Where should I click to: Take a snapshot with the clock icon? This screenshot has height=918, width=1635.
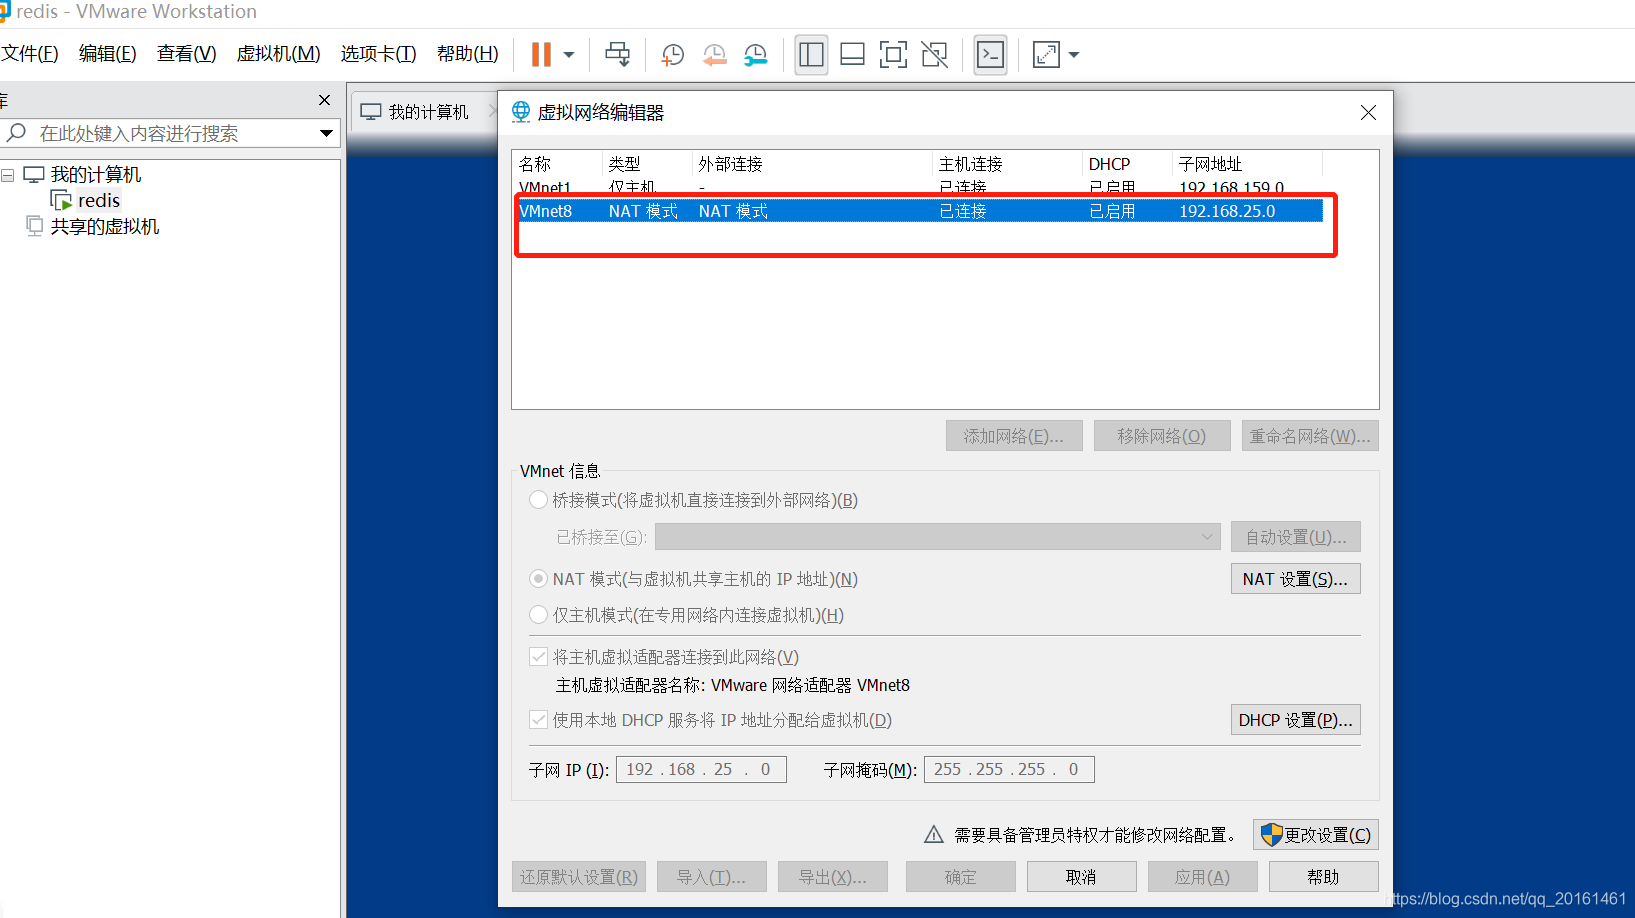point(673,55)
